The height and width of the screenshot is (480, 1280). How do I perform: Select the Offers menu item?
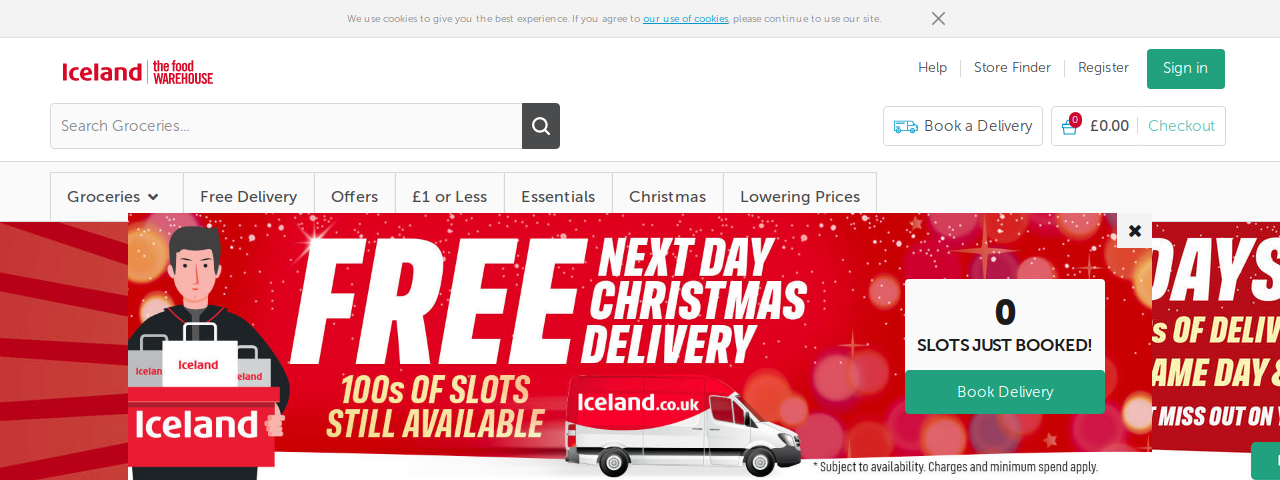tap(355, 197)
